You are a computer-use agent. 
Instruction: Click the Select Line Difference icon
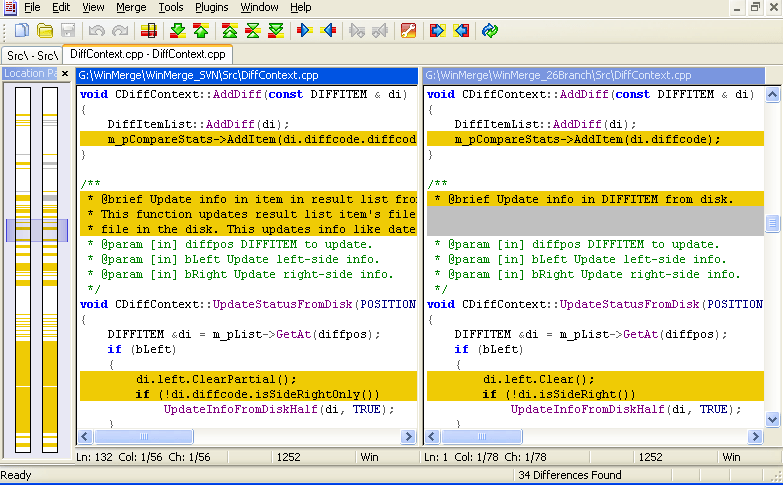[148, 31]
